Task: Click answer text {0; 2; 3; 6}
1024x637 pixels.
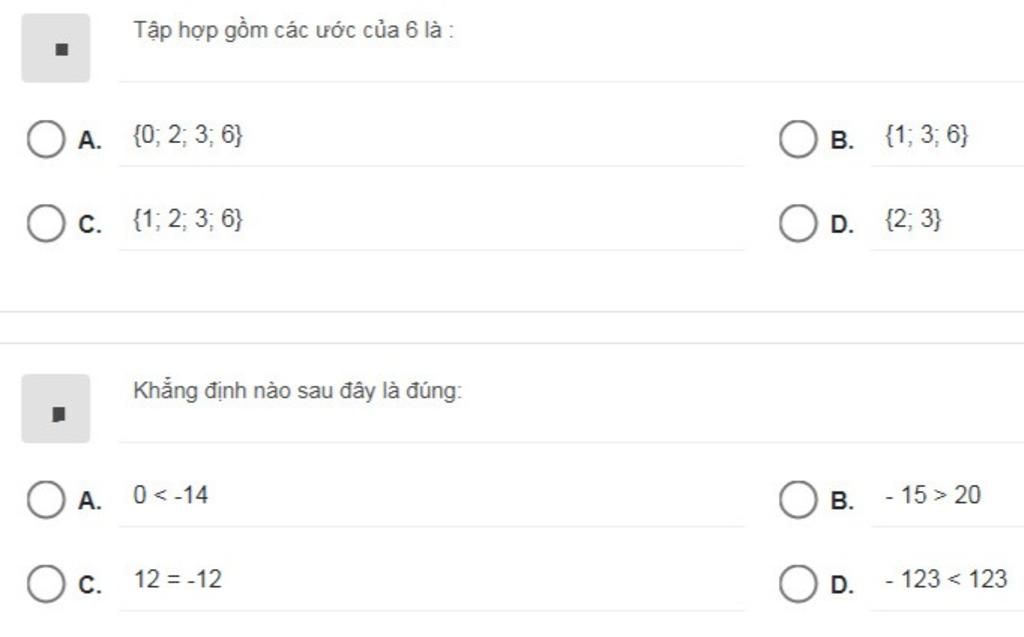Action: (188, 135)
